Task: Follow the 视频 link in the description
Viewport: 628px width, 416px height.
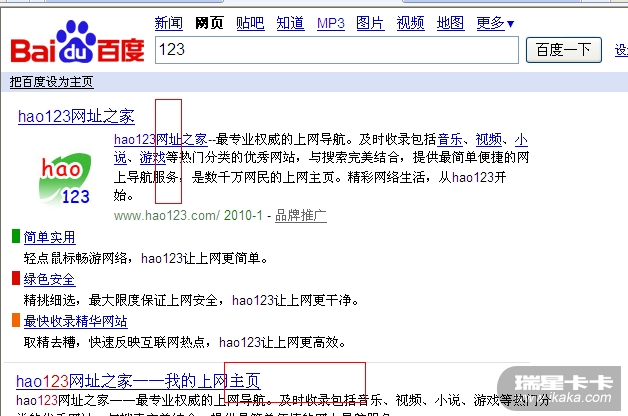Action: coord(489,139)
